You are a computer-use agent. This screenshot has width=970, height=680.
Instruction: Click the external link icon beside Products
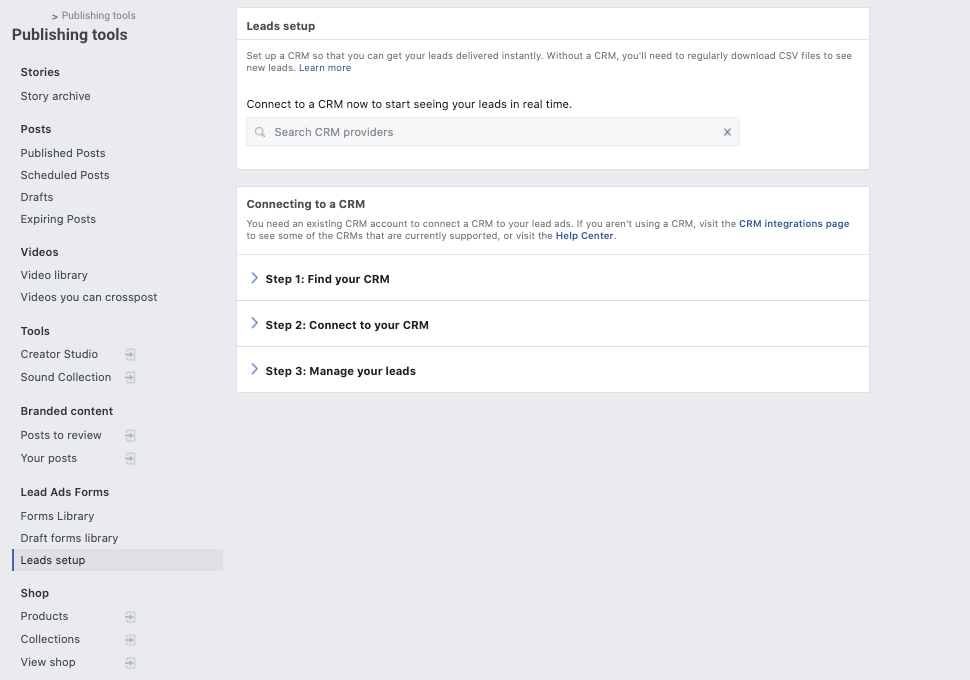(x=130, y=617)
